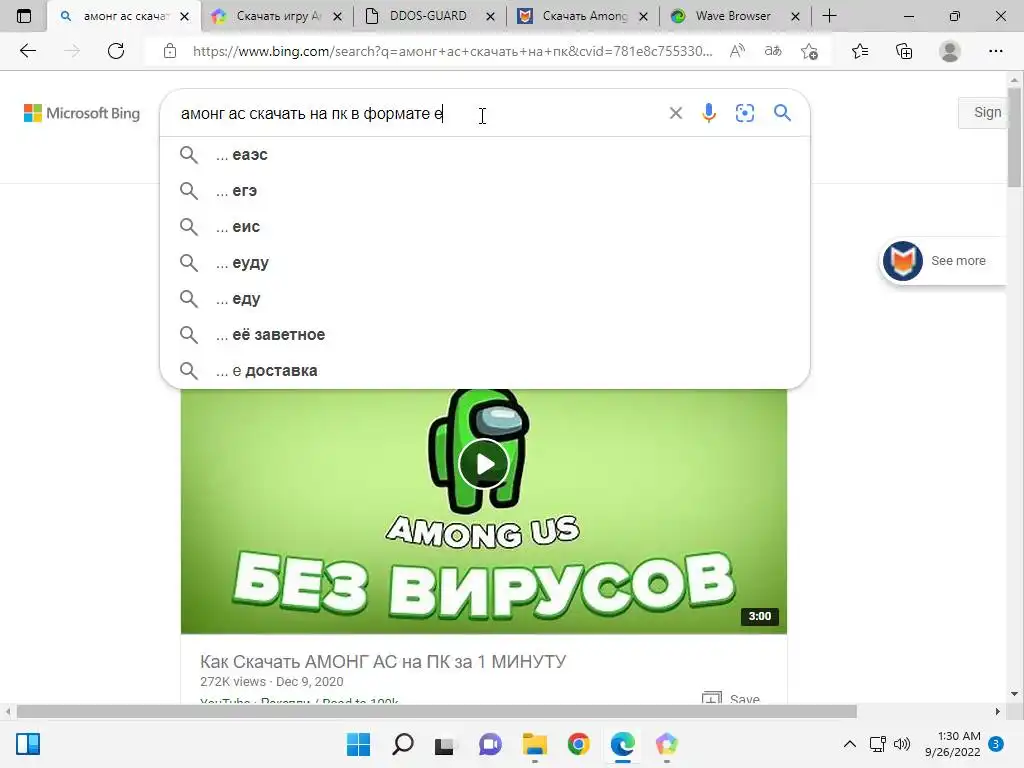Close the "Скачать игру" tab
Viewport: 1024px width, 768px height.
(x=338, y=16)
